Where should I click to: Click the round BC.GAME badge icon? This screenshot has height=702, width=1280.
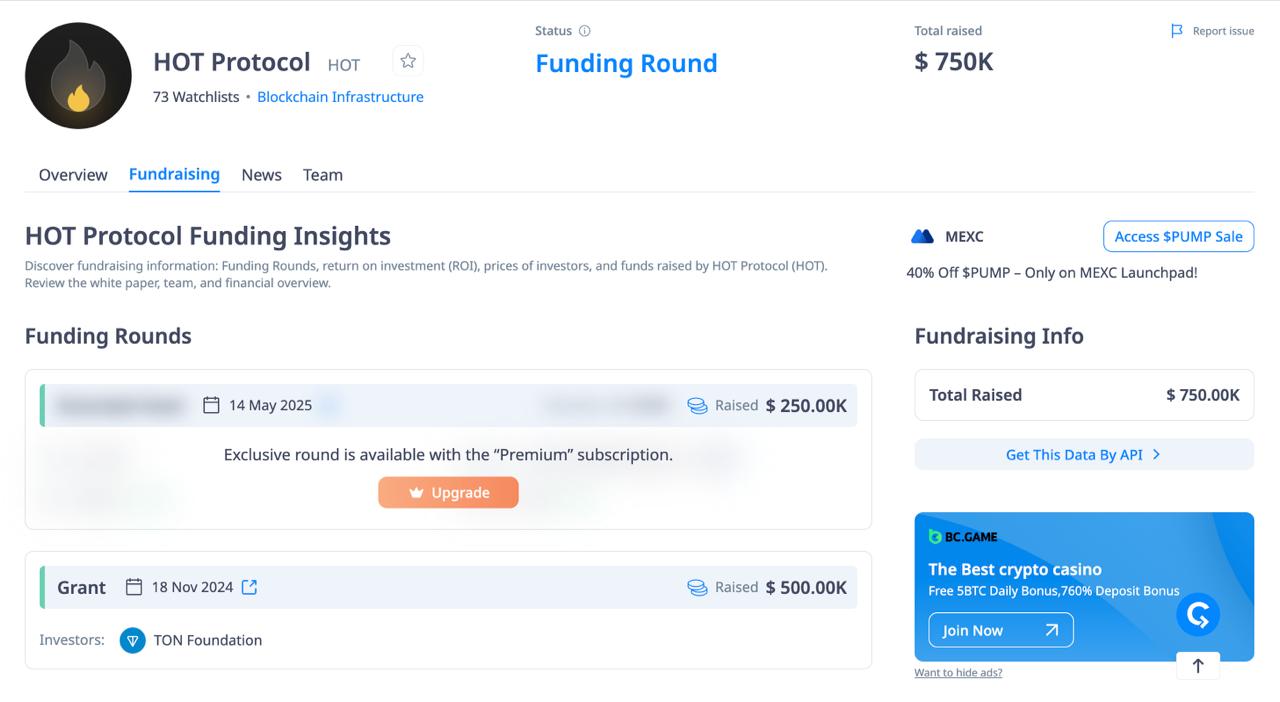[x=1198, y=614]
